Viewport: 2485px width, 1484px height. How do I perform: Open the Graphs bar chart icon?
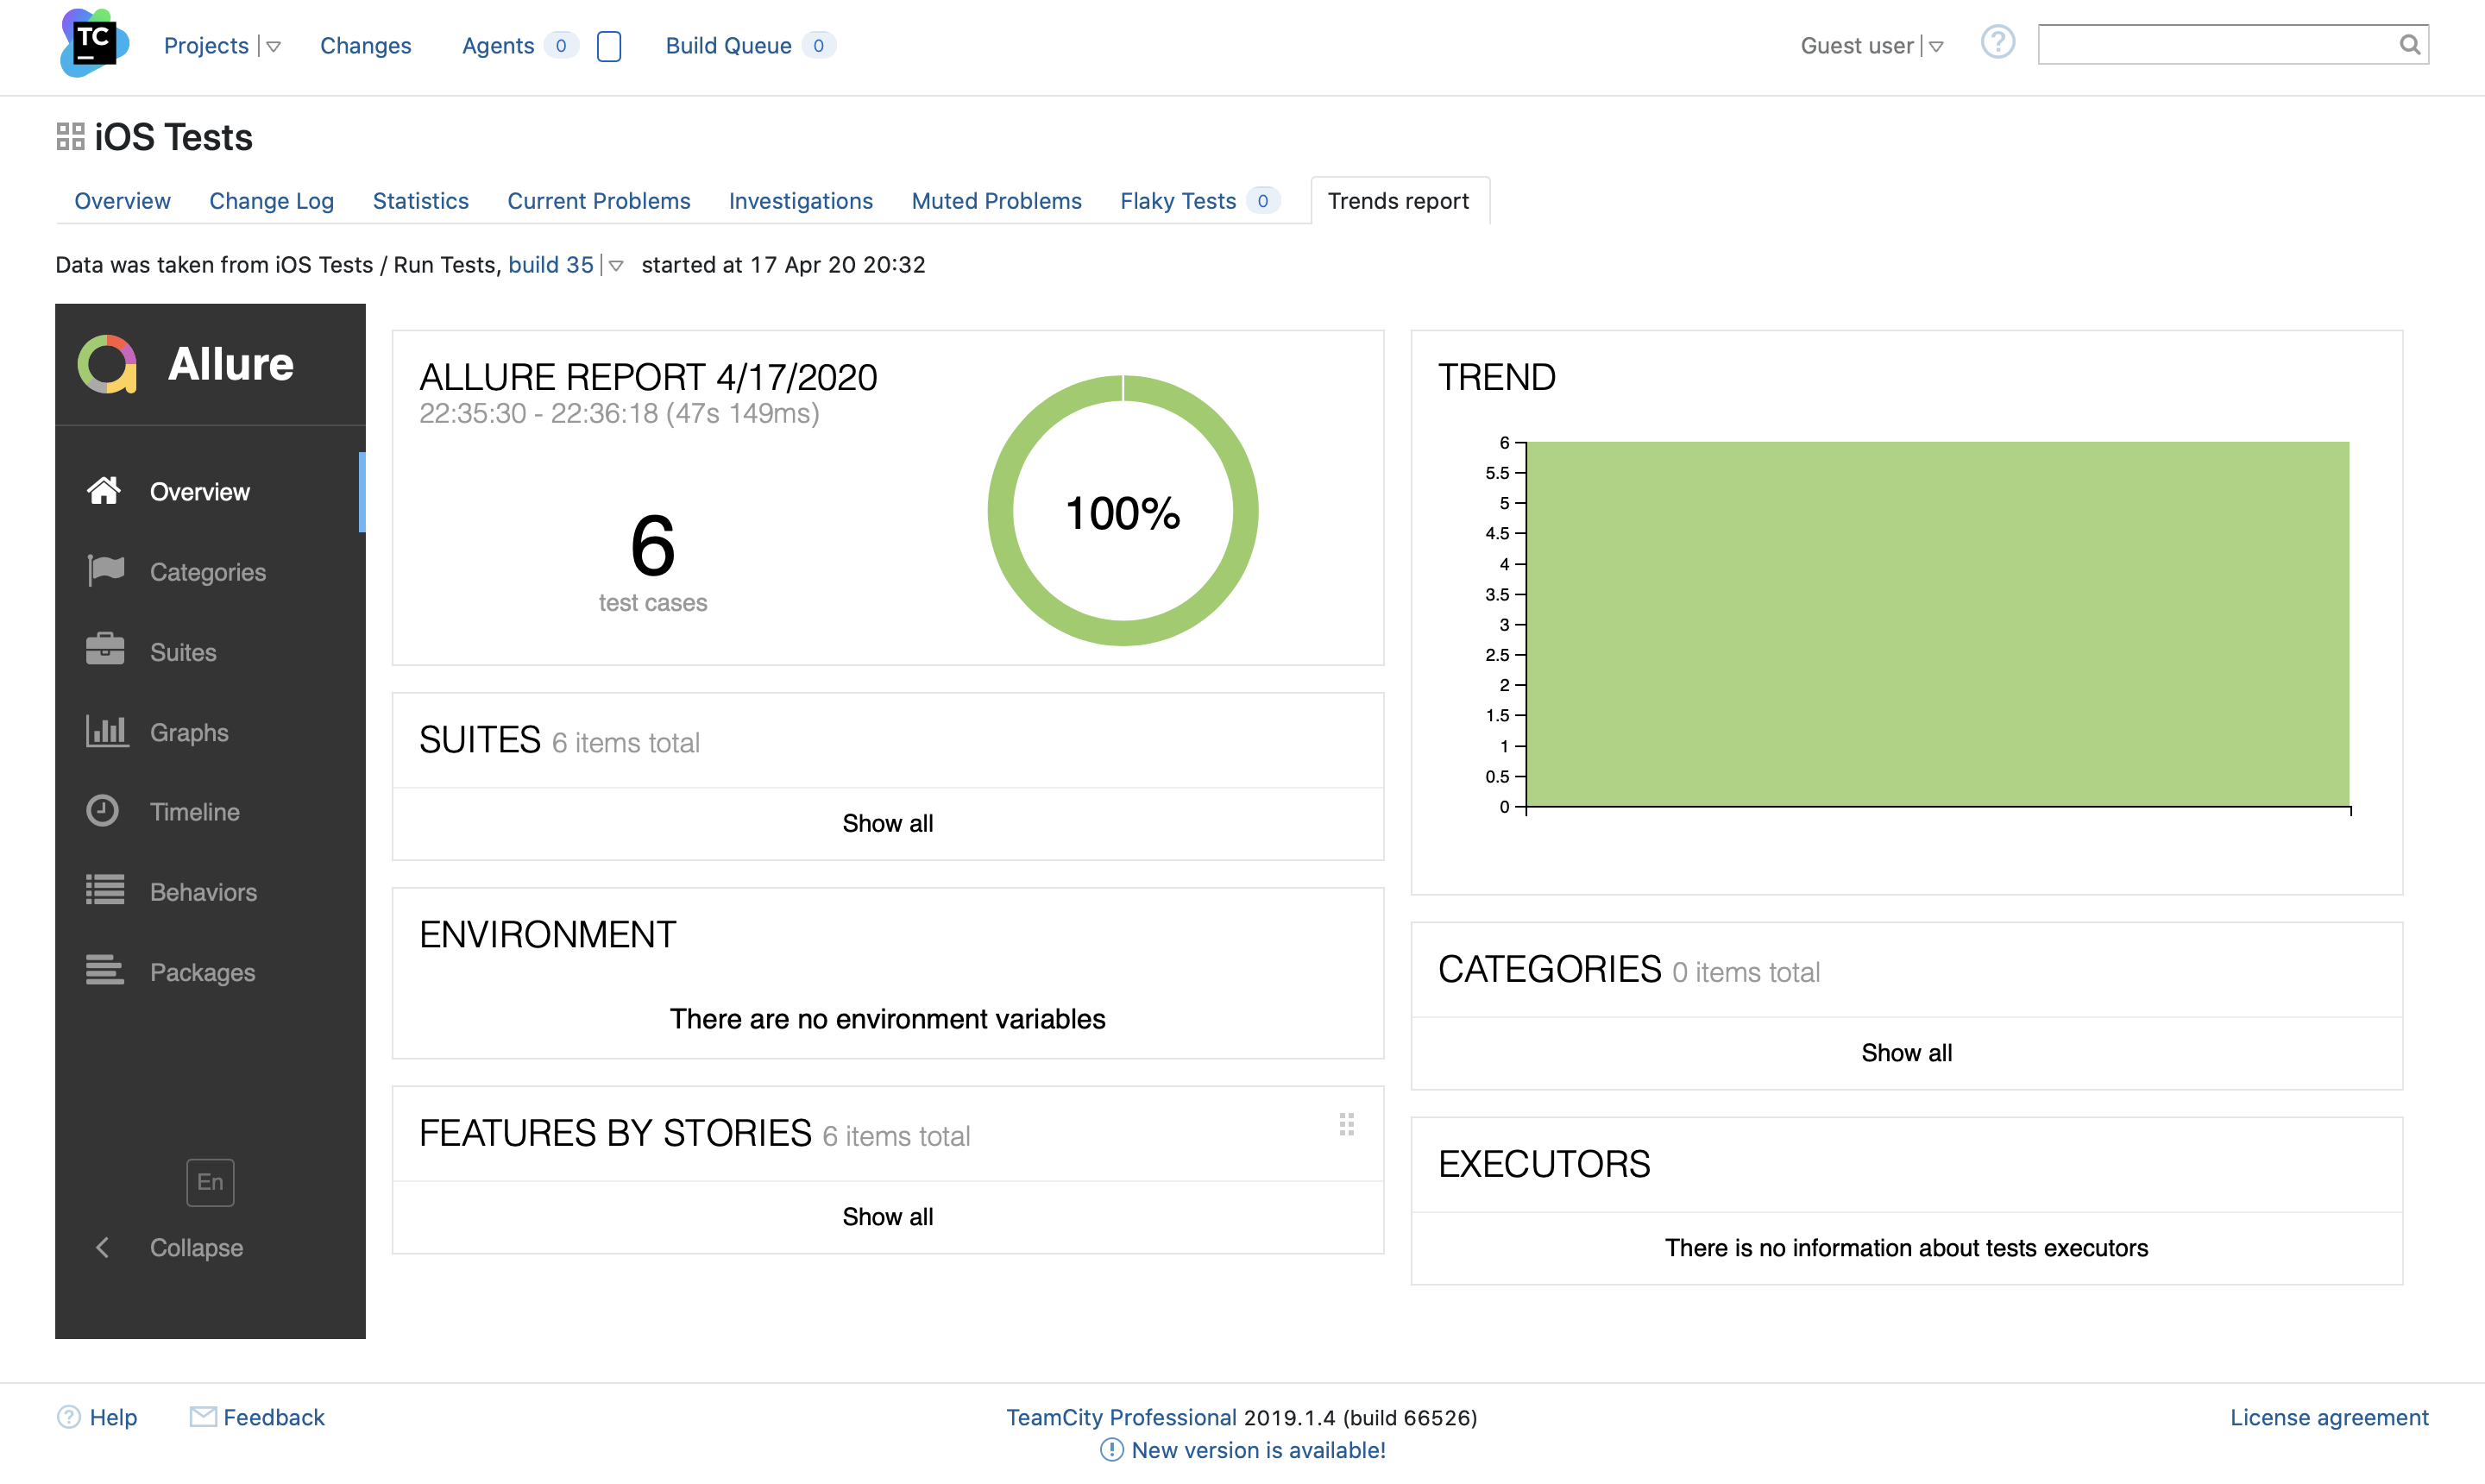tap(105, 731)
